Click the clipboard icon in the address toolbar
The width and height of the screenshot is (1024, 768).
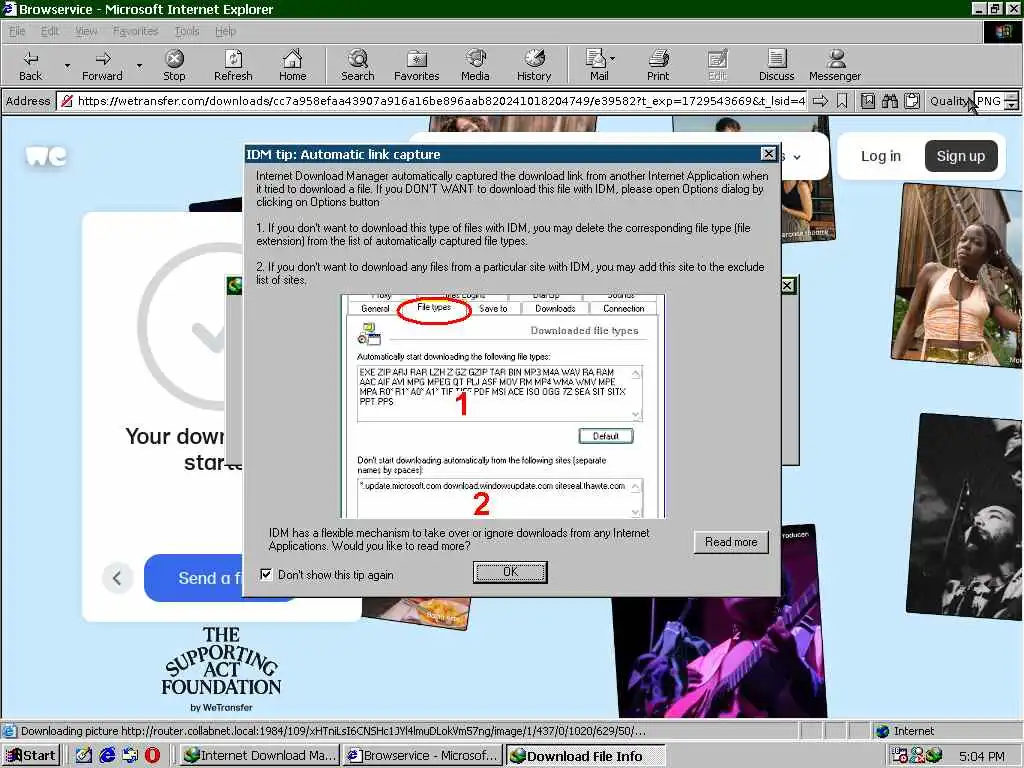912,101
